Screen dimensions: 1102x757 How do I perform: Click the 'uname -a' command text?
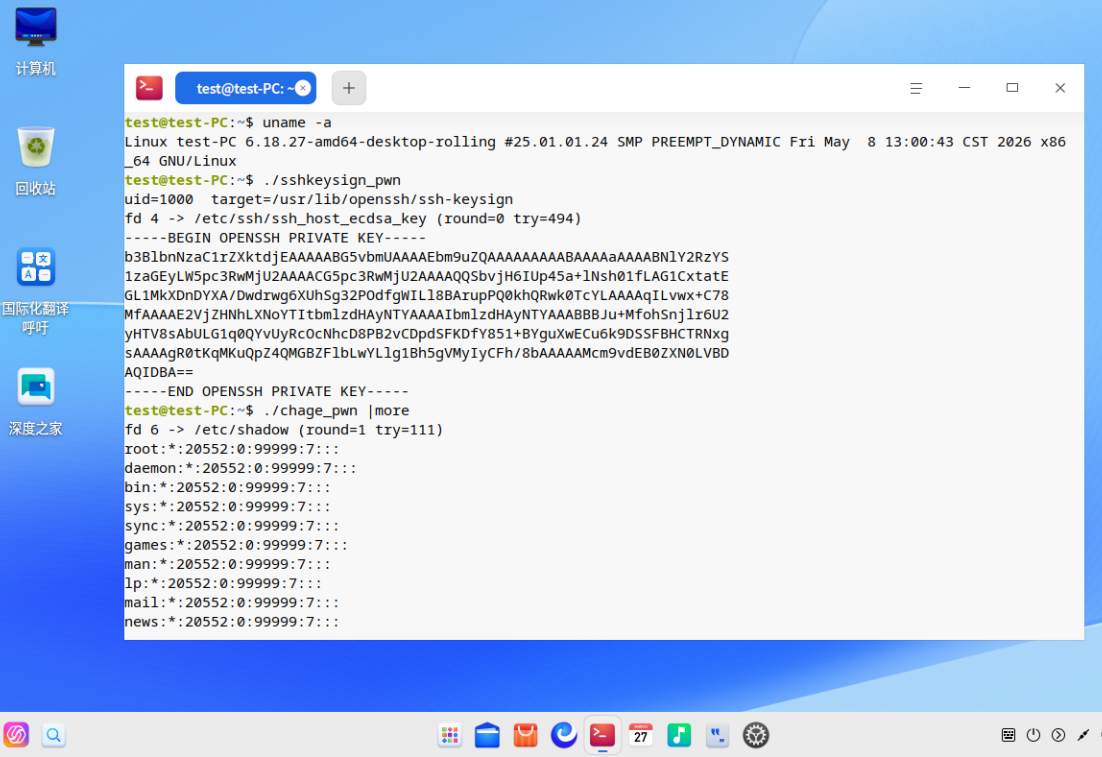click(297, 122)
